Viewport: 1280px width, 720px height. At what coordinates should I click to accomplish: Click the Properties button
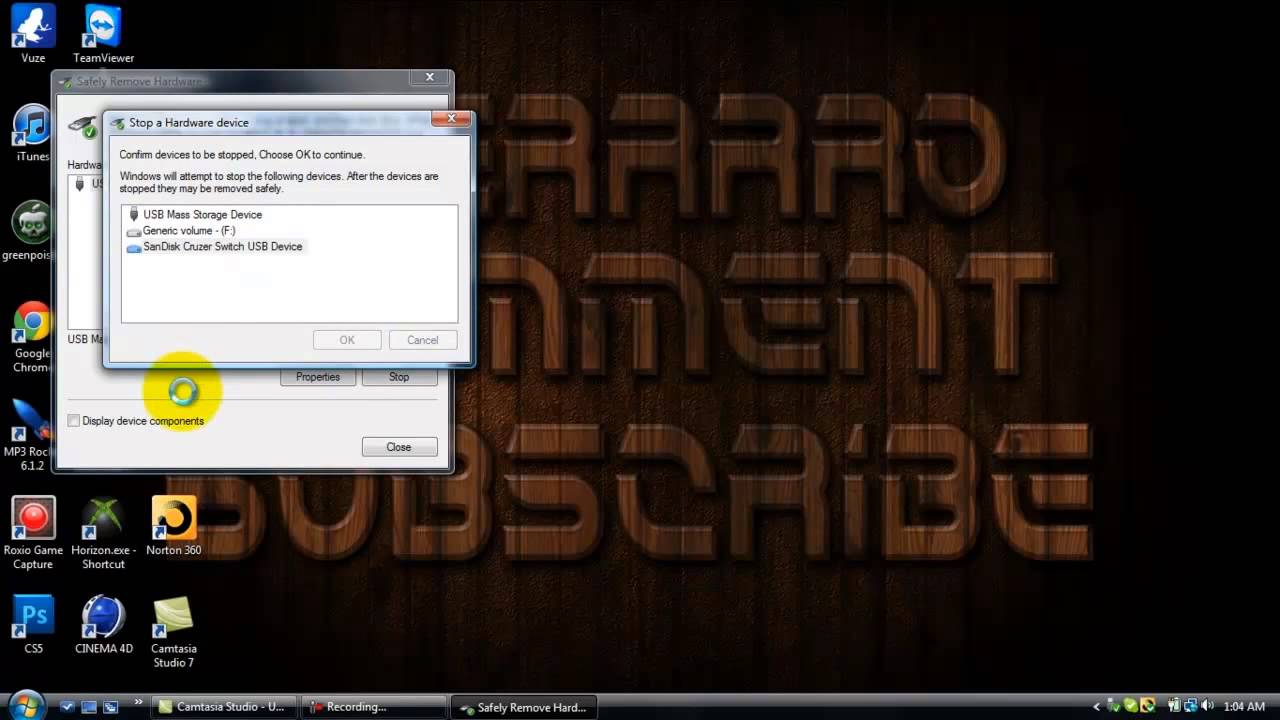click(318, 377)
